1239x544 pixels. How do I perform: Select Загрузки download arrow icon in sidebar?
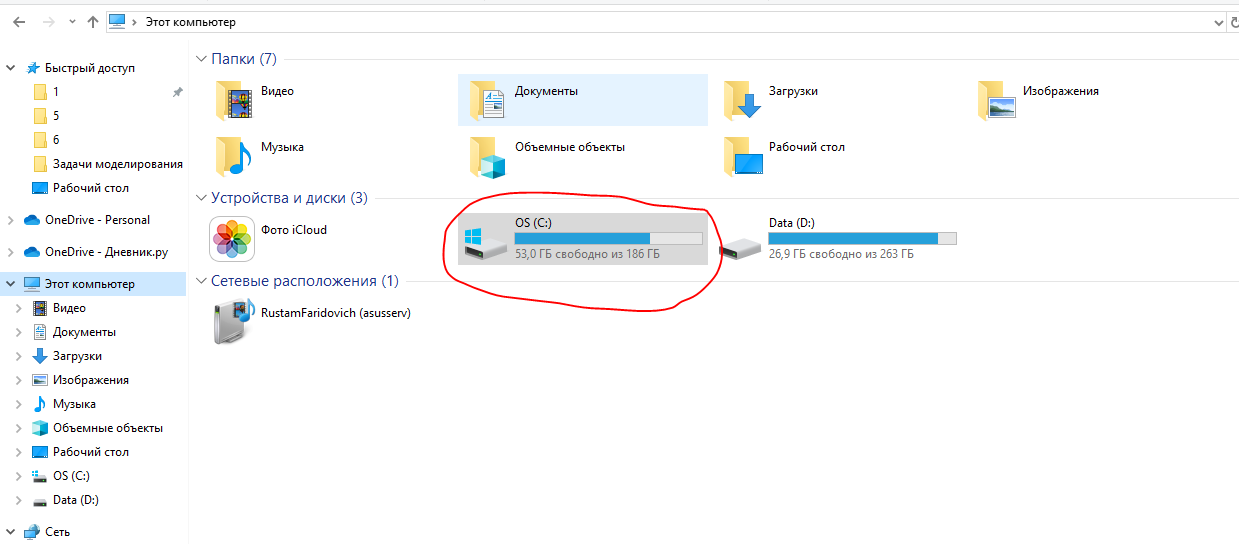point(40,356)
